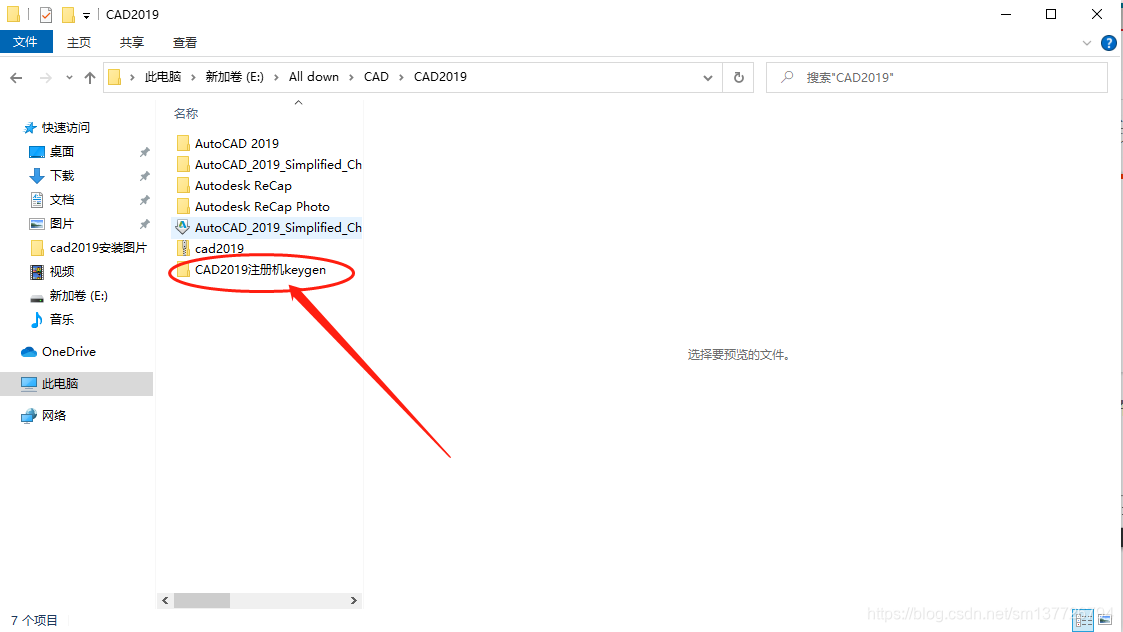Click All down breadcrumb in address bar

(314, 77)
